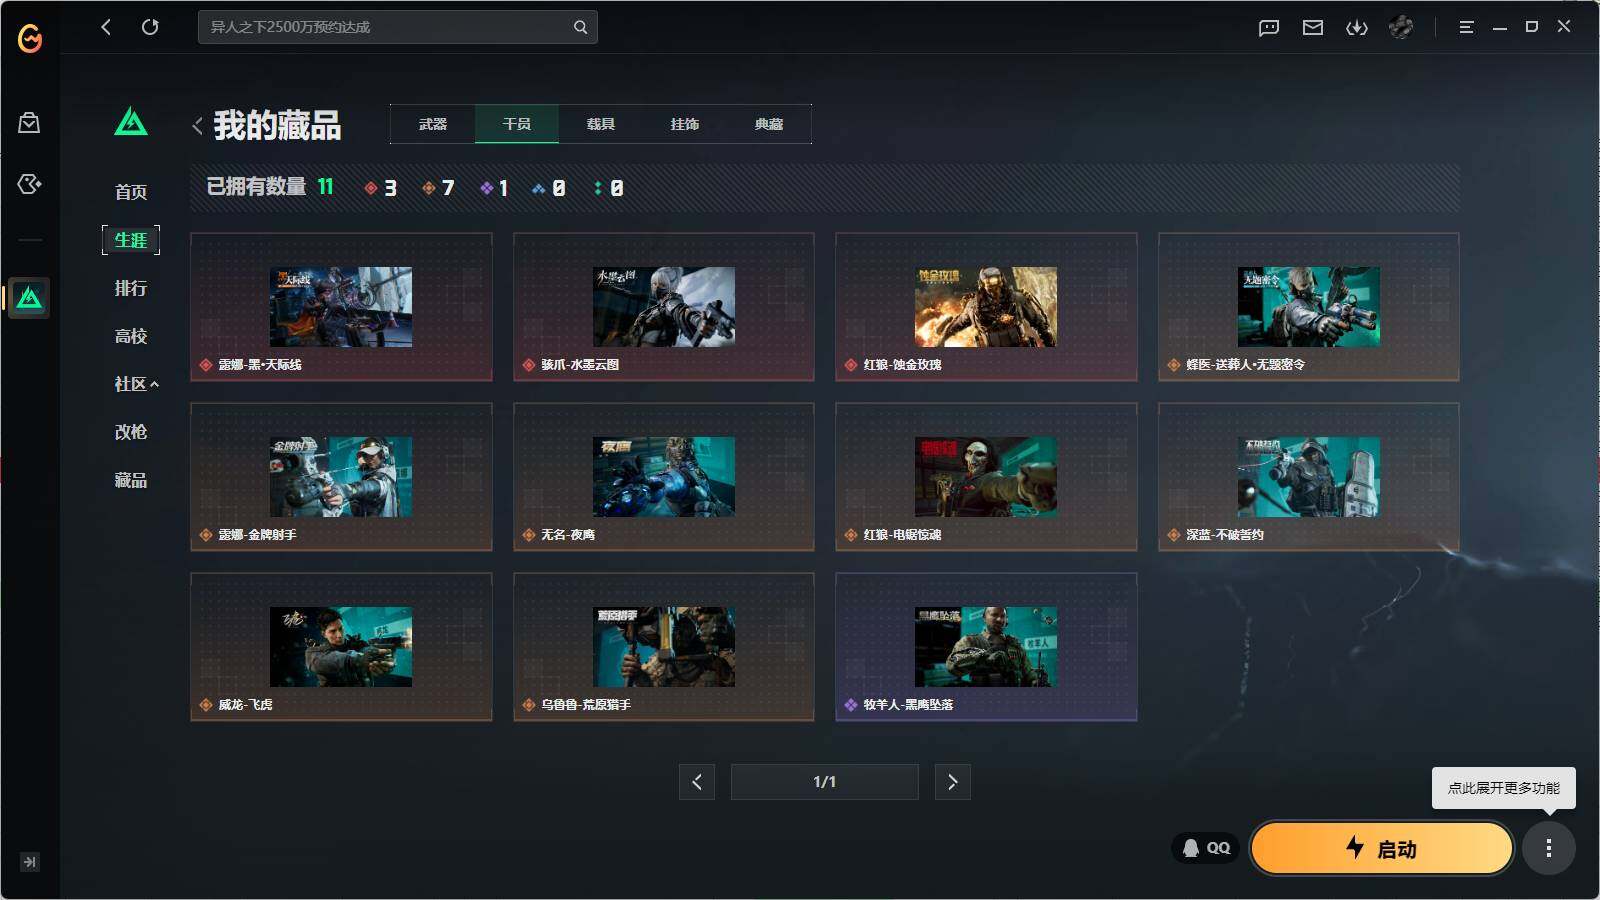Click the blue rarity count 0
This screenshot has height=900, width=1600.
(549, 188)
